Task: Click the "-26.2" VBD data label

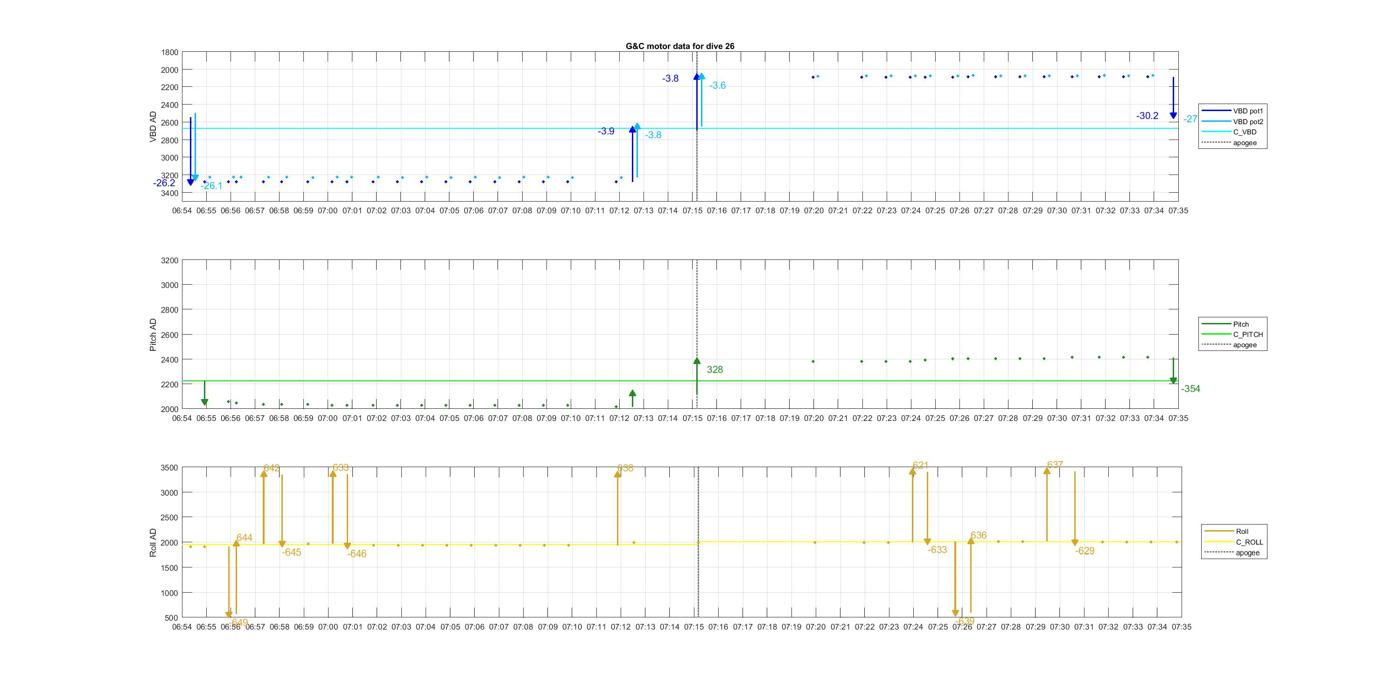Action: coord(164,183)
